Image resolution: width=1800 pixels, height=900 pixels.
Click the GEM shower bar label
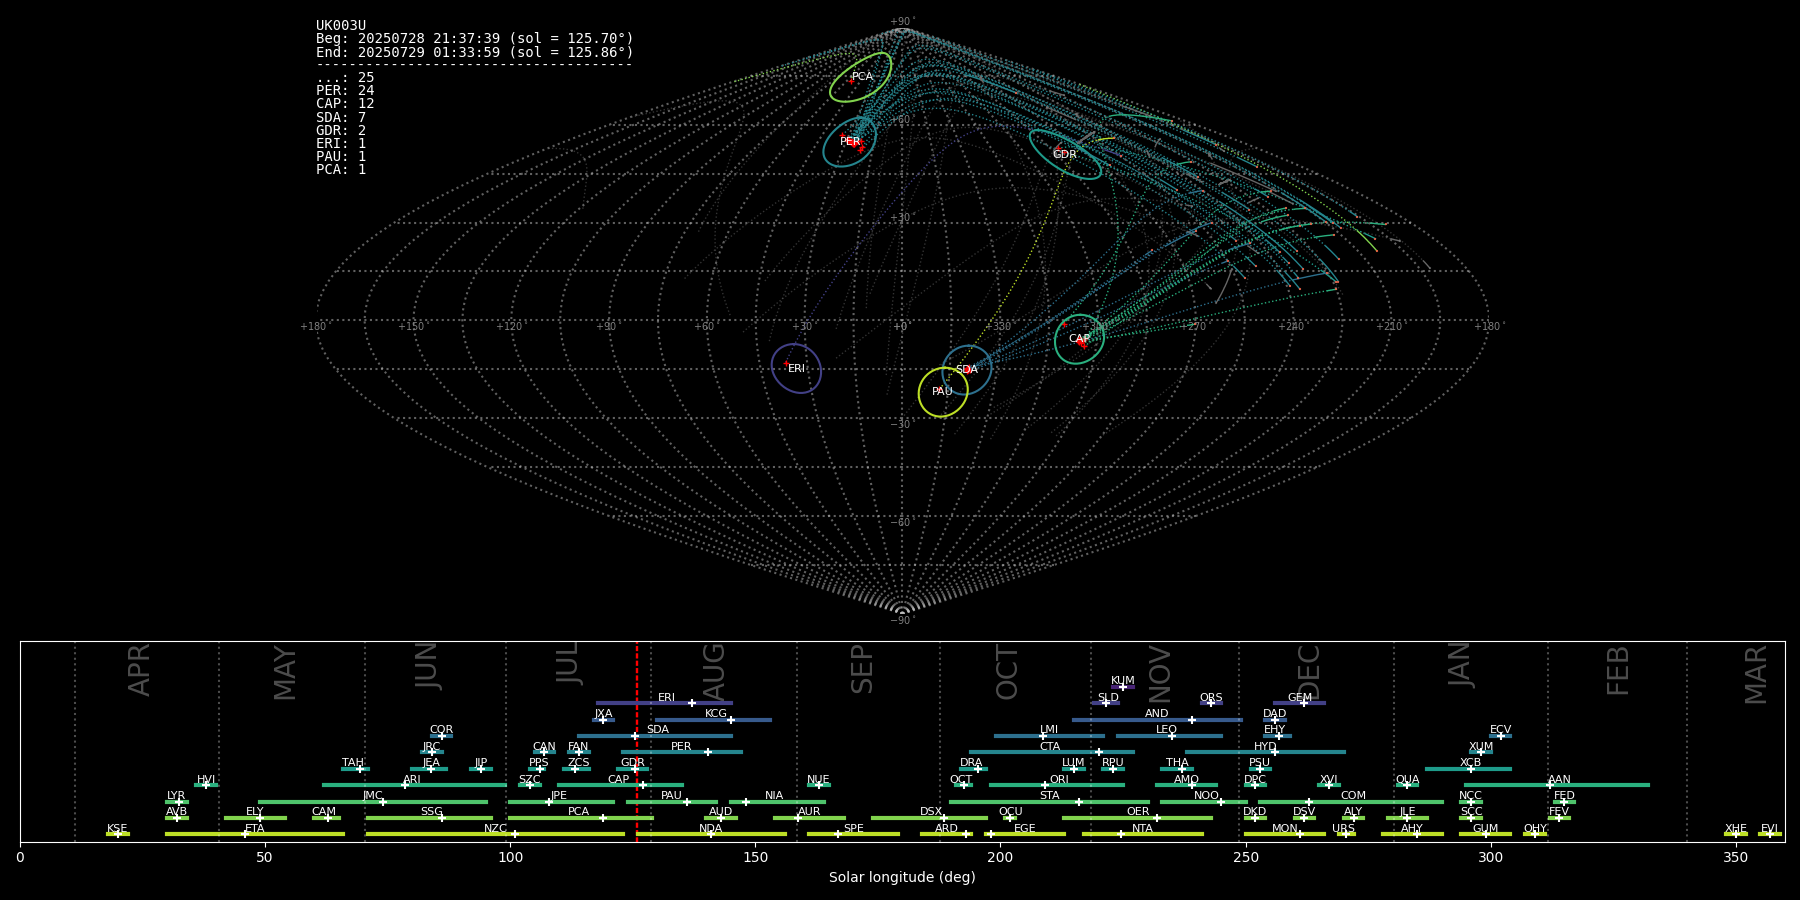pos(1300,698)
